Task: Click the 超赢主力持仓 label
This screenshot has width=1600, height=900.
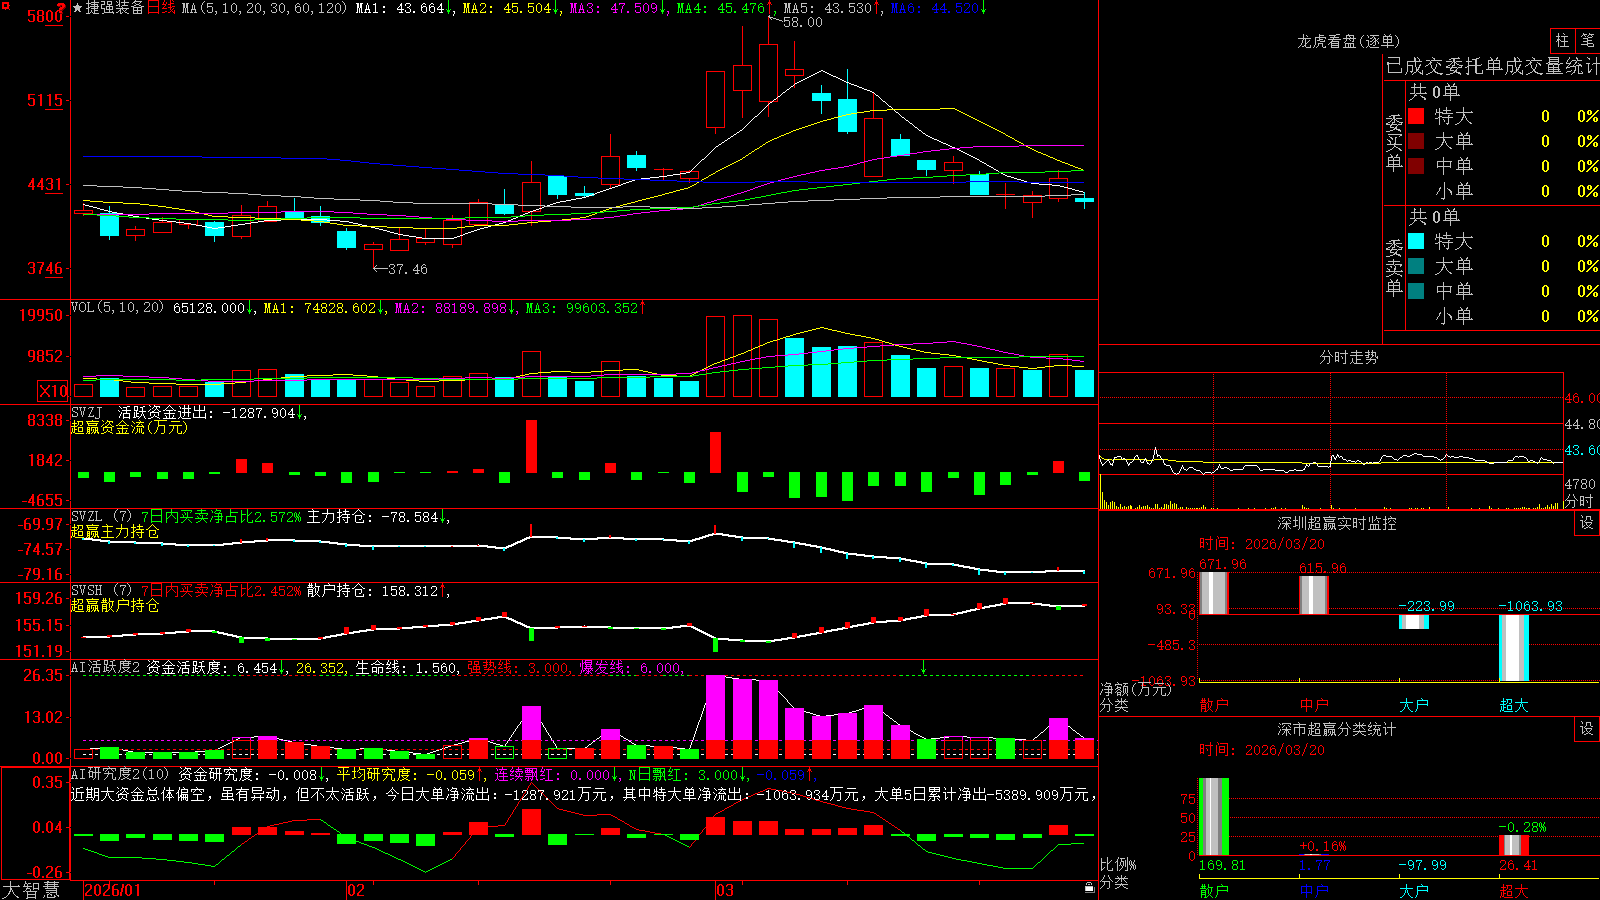Action: [115, 532]
